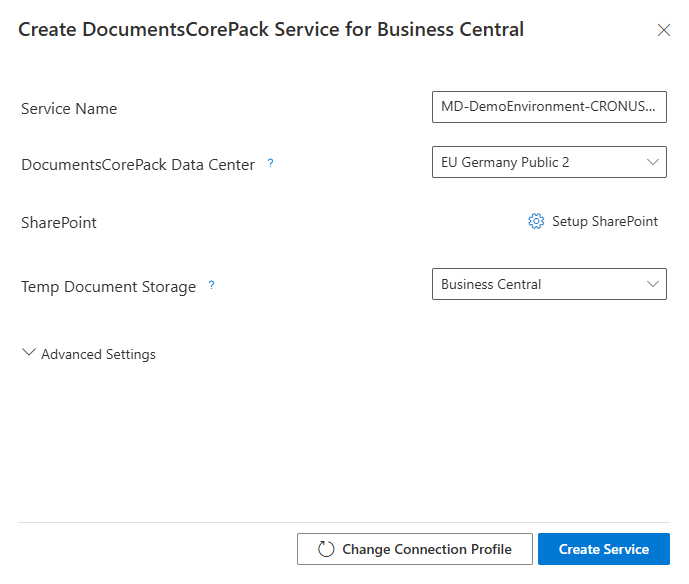
Task: Click the Setup SharePoint gear icon
Action: 536,221
